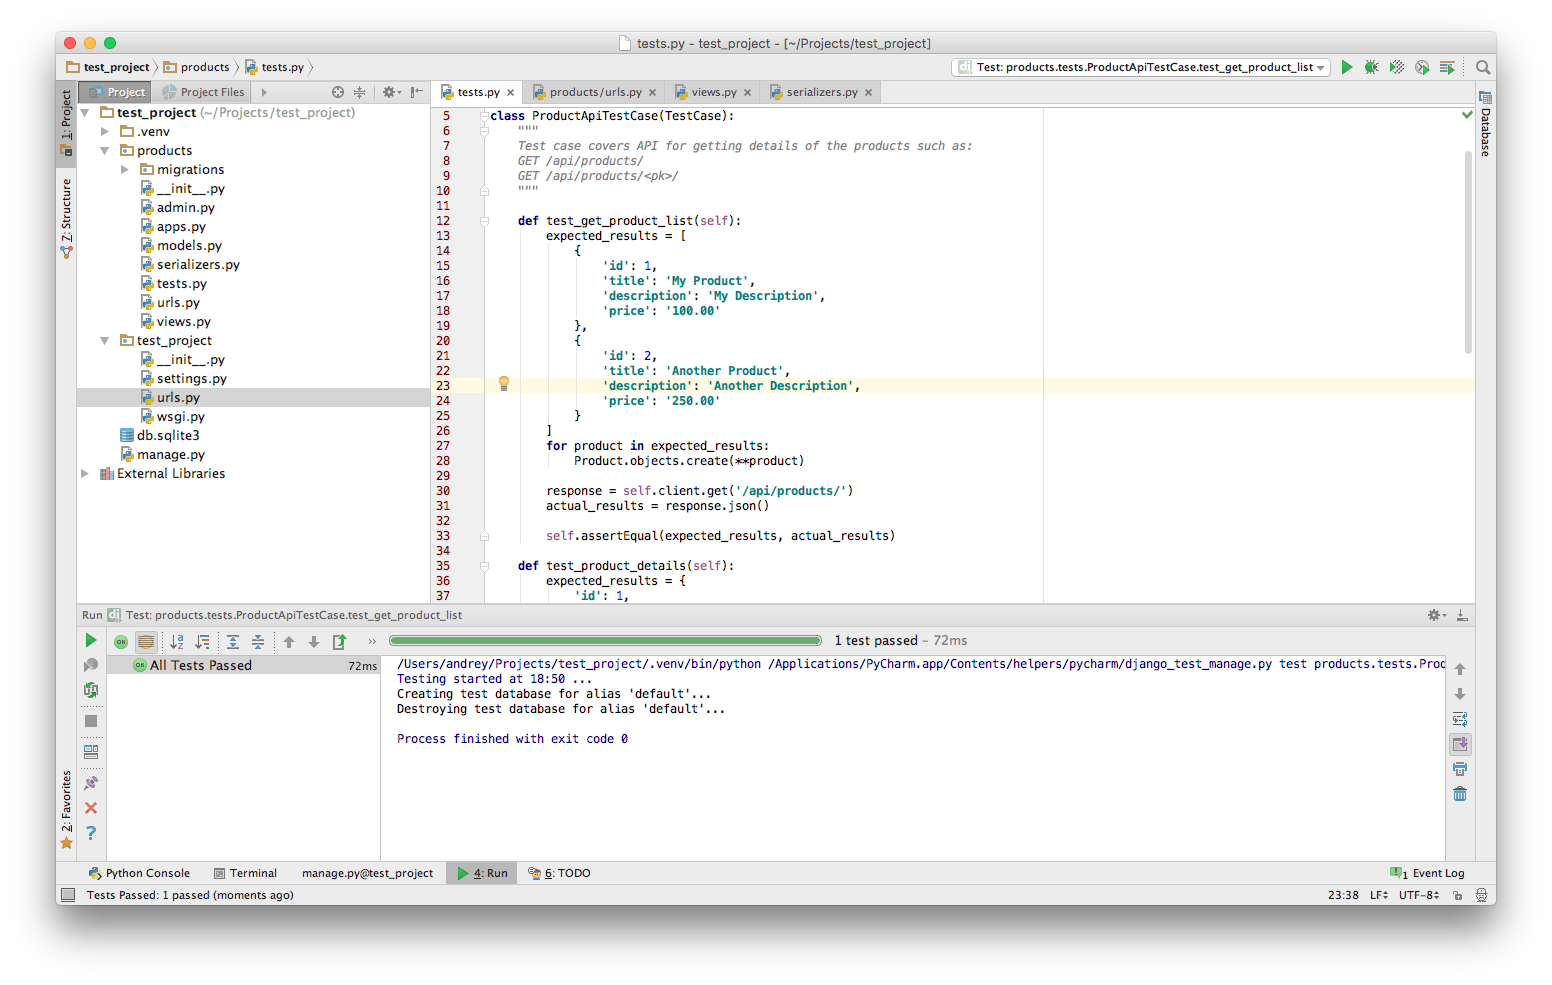Collapse the products package
Screen dimensions: 1552x985
(x=104, y=150)
